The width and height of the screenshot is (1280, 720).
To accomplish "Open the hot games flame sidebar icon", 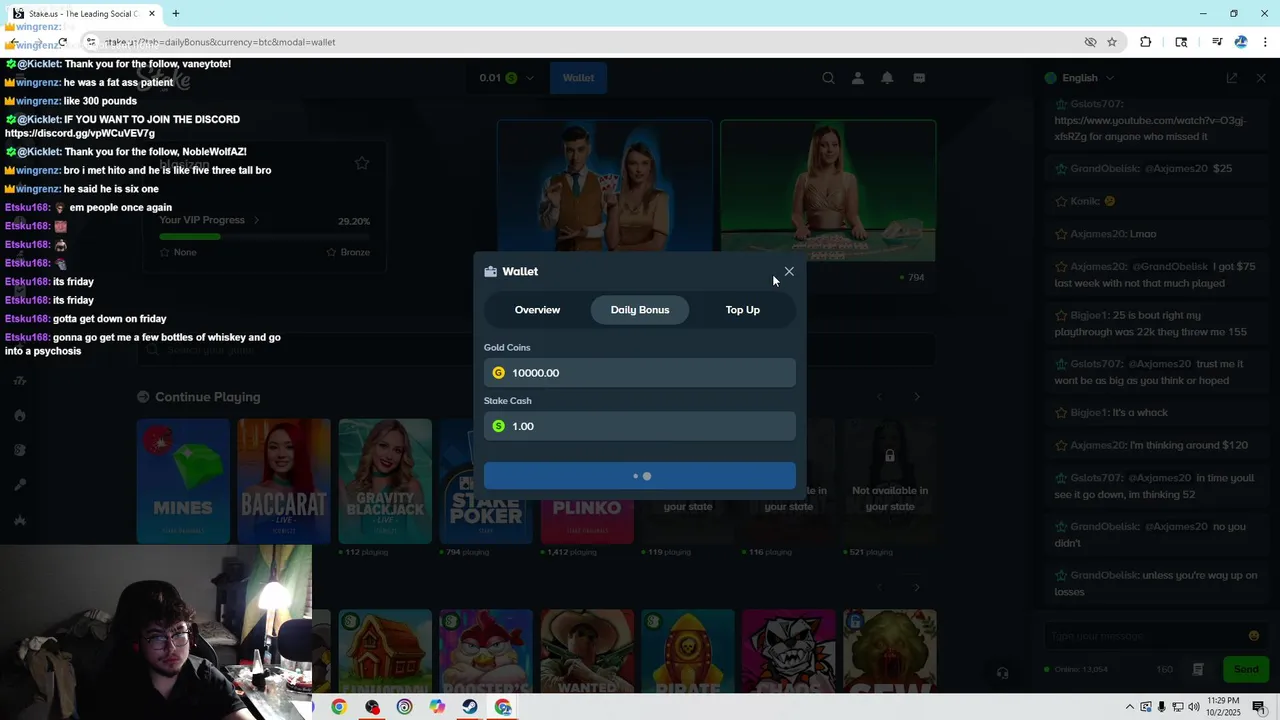I will tap(20, 415).
